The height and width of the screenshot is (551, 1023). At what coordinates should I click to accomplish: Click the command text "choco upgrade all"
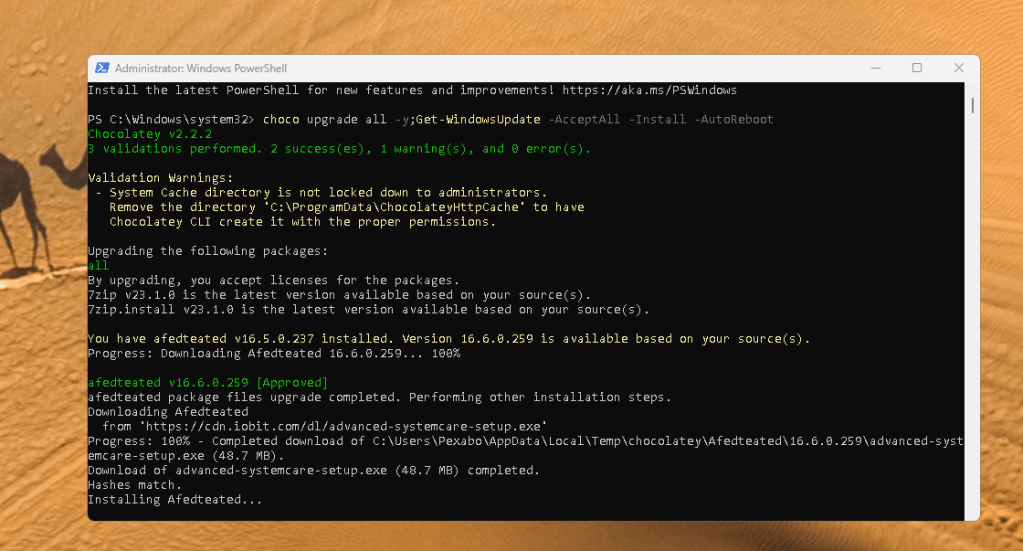tap(325, 119)
